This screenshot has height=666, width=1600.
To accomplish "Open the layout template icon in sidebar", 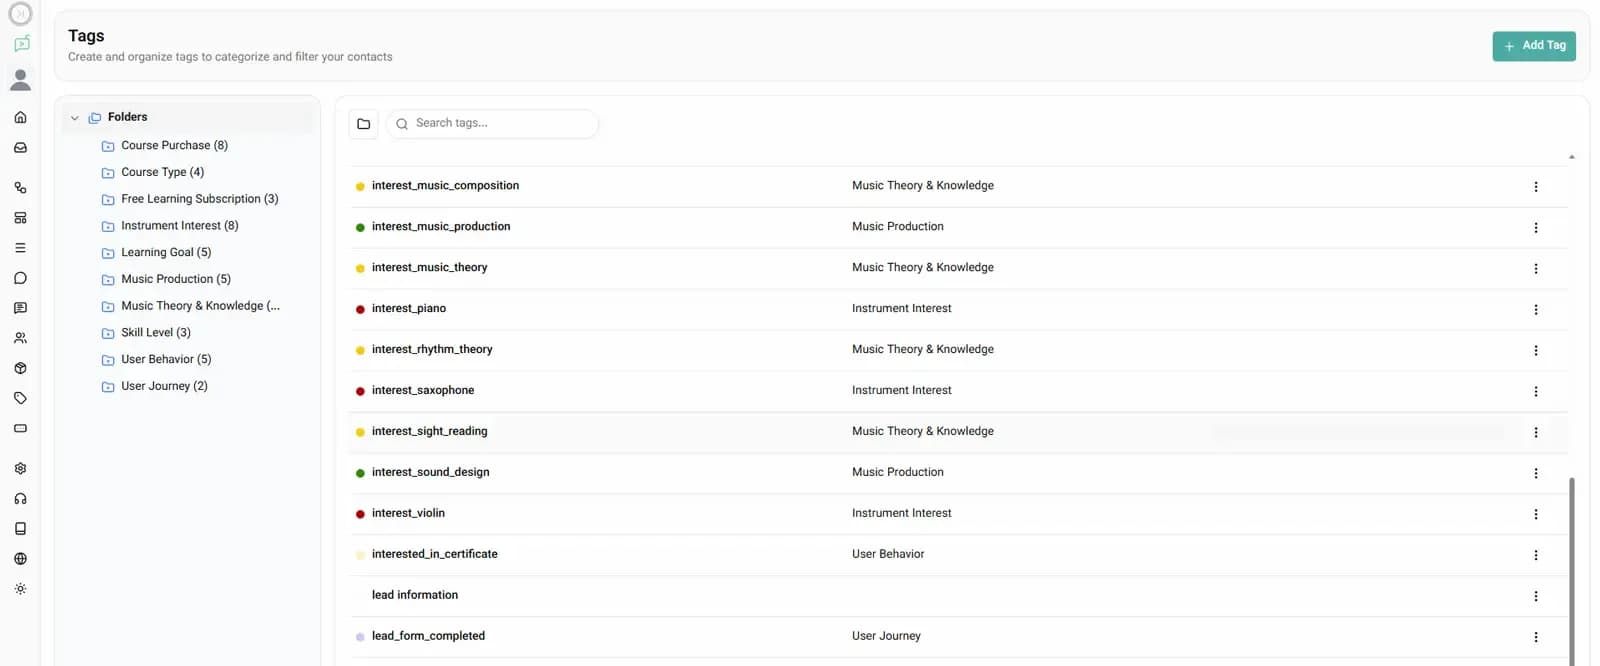I will [20, 217].
